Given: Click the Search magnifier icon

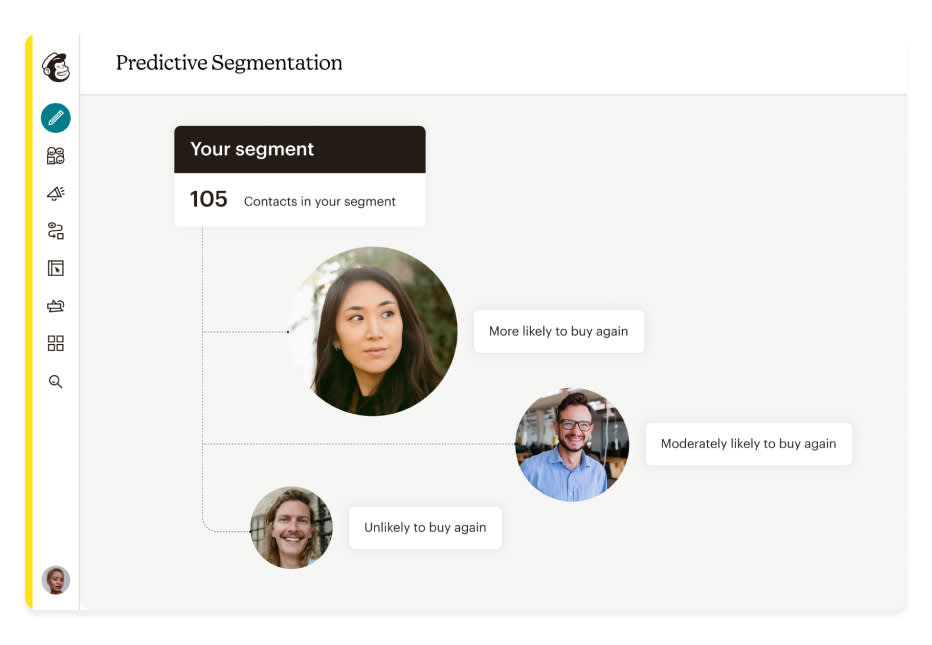Looking at the screenshot, I should click(56, 381).
